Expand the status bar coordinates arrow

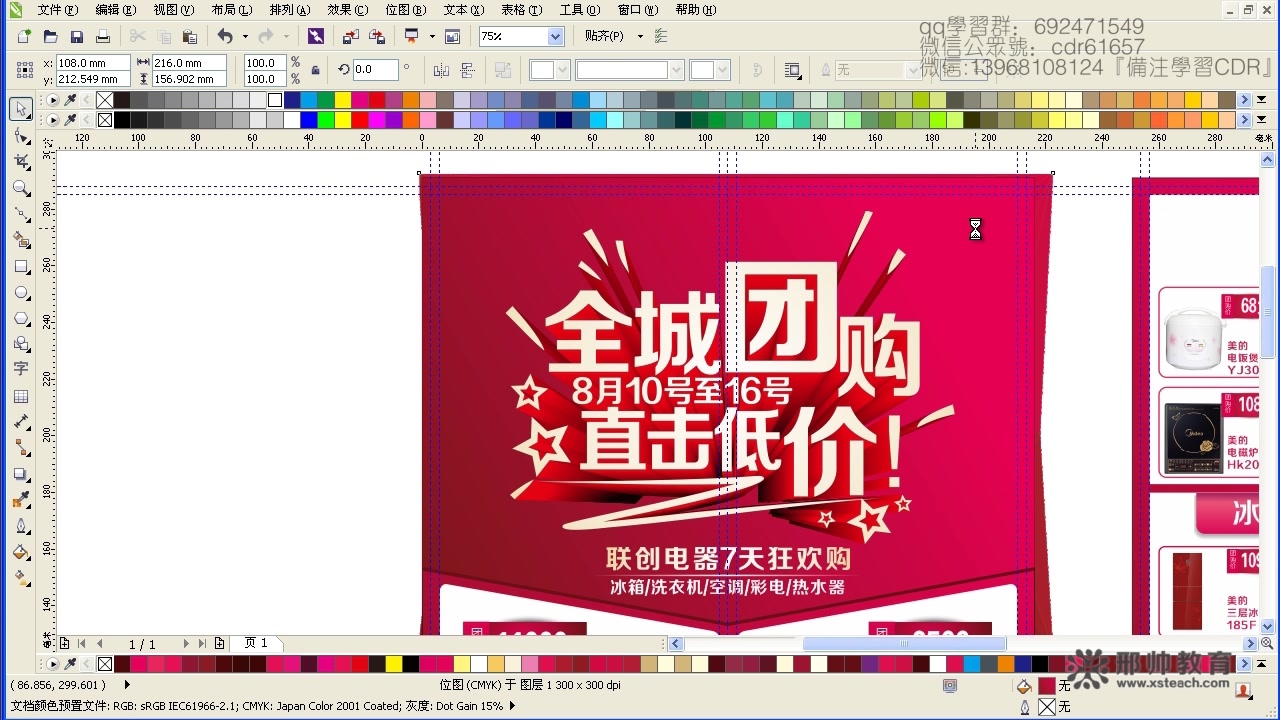pyautogui.click(x=127, y=685)
